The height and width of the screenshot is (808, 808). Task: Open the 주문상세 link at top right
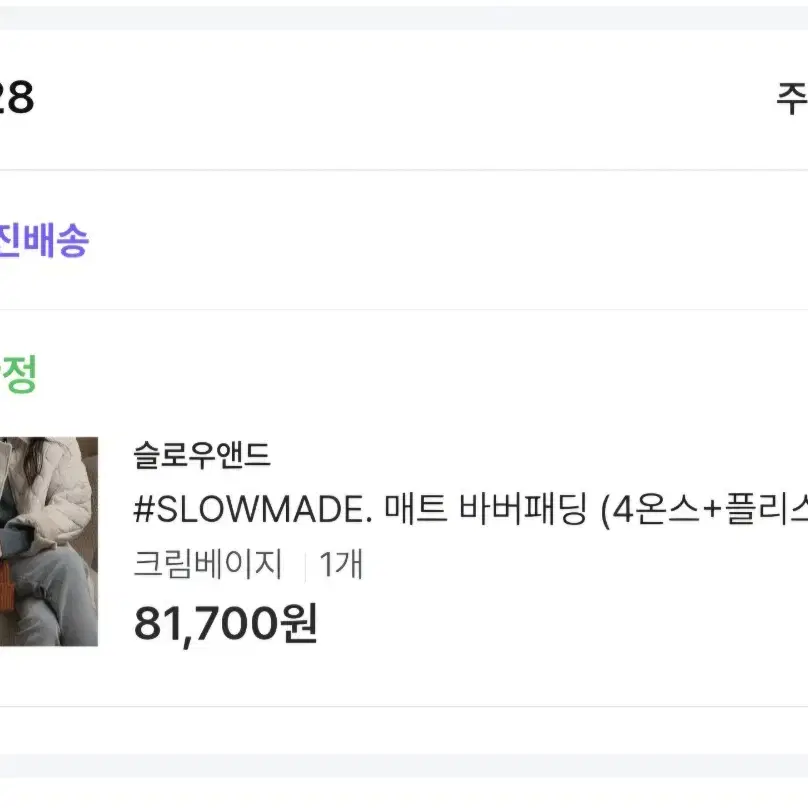793,98
